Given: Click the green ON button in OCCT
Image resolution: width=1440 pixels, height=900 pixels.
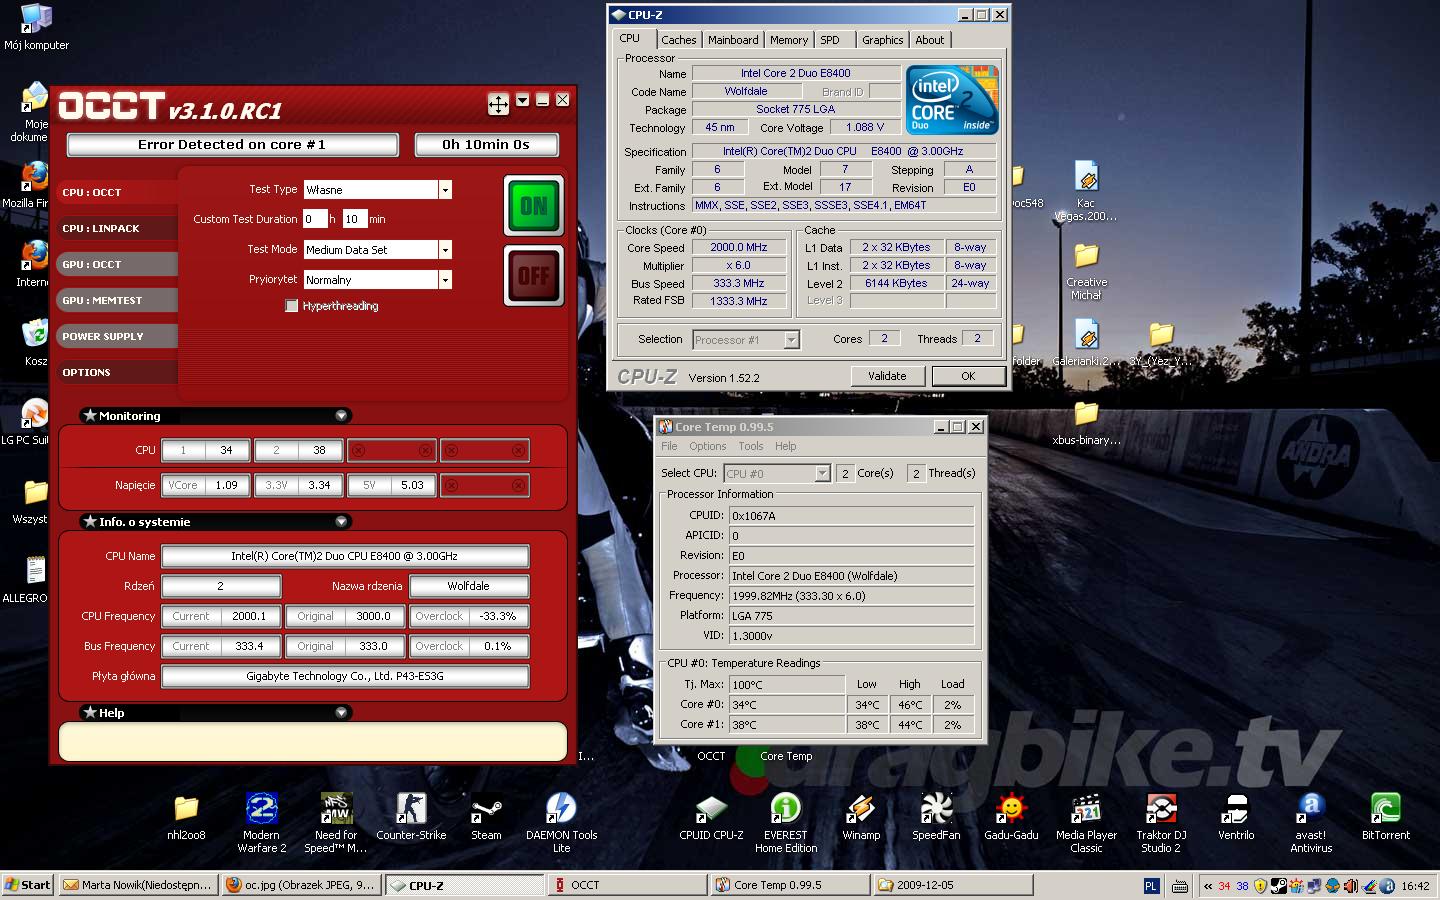Looking at the screenshot, I should pos(534,206).
